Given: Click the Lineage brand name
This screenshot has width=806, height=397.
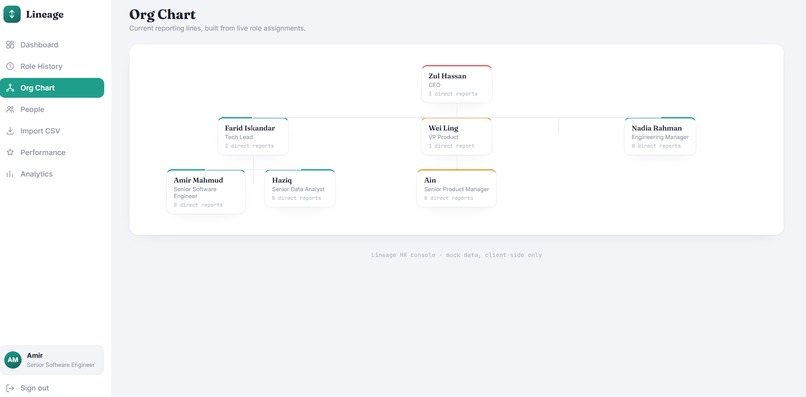Looking at the screenshot, I should pos(45,15).
